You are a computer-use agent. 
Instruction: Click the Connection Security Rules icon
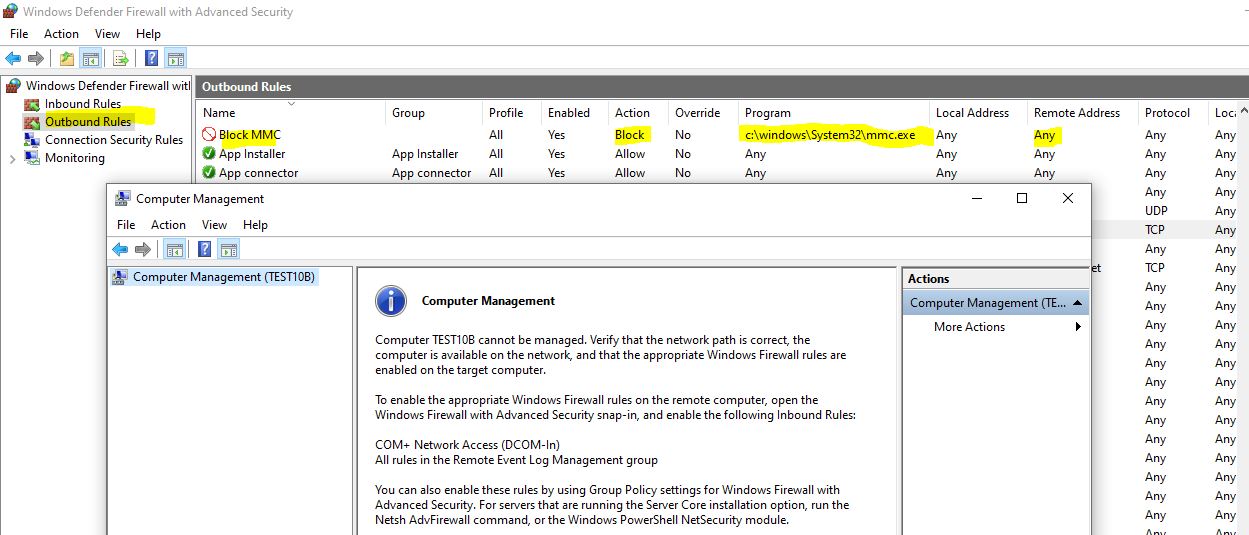pos(32,140)
